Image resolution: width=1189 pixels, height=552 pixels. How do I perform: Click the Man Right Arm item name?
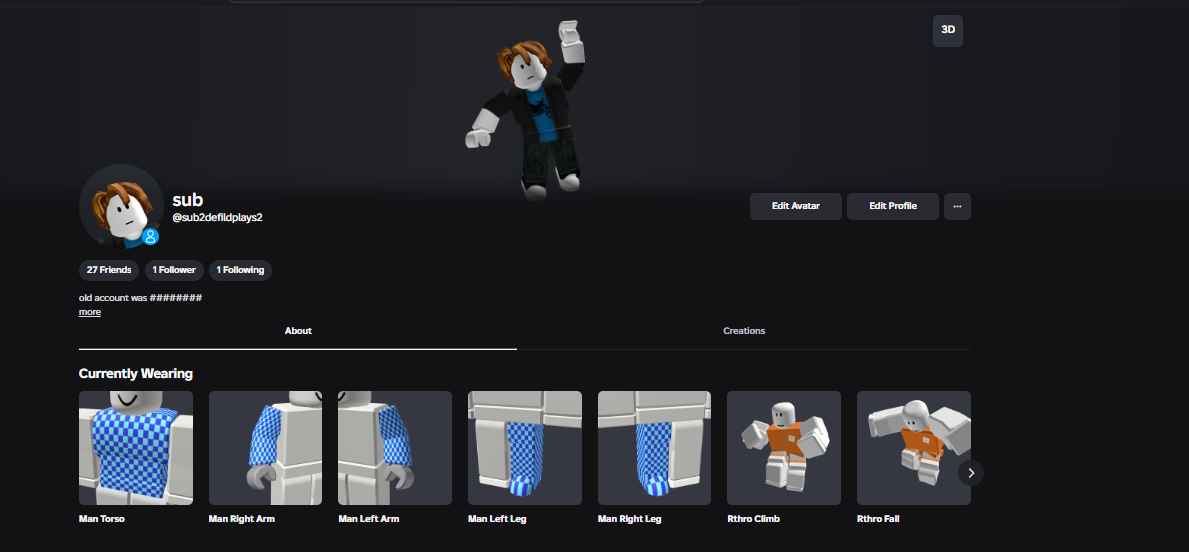click(x=242, y=519)
